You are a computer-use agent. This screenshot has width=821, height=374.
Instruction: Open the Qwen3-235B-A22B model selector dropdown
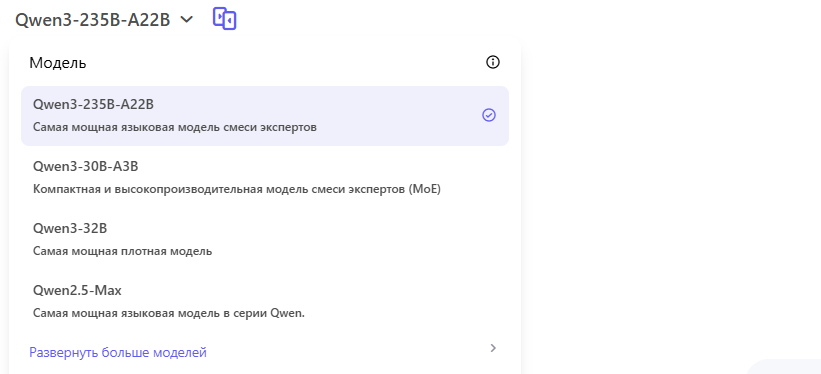tap(104, 20)
